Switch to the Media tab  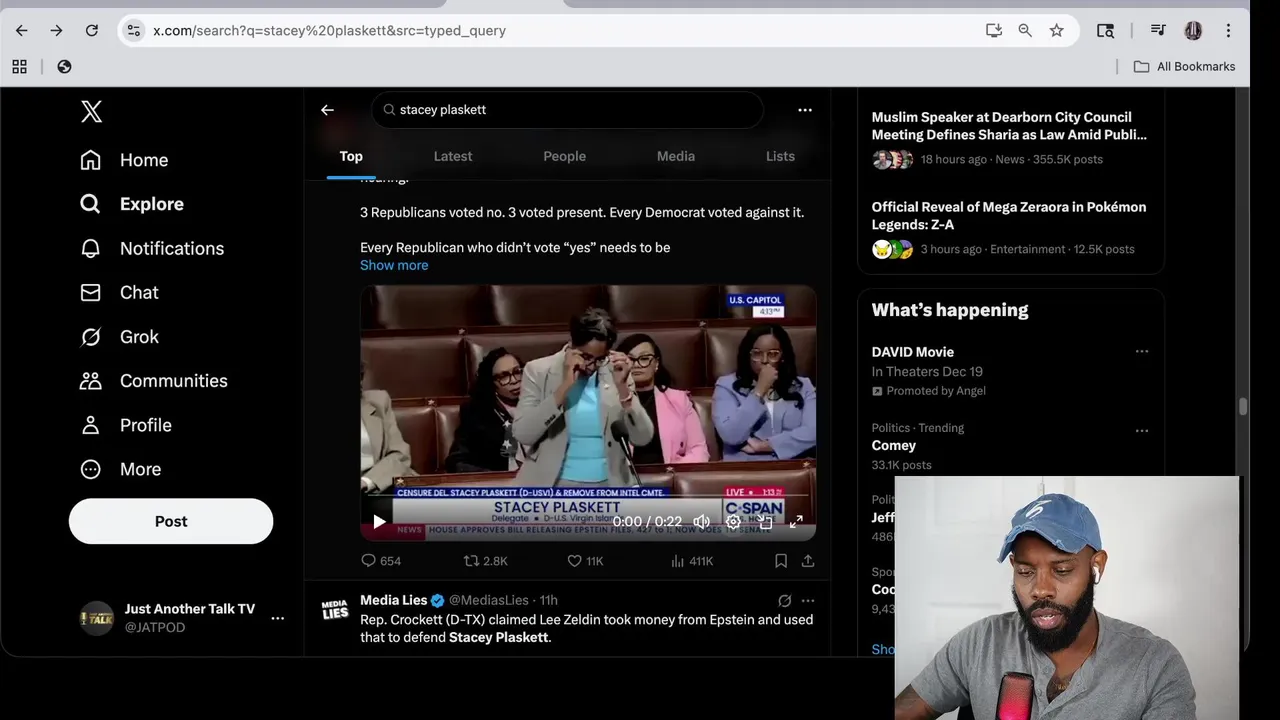pyautogui.click(x=676, y=156)
